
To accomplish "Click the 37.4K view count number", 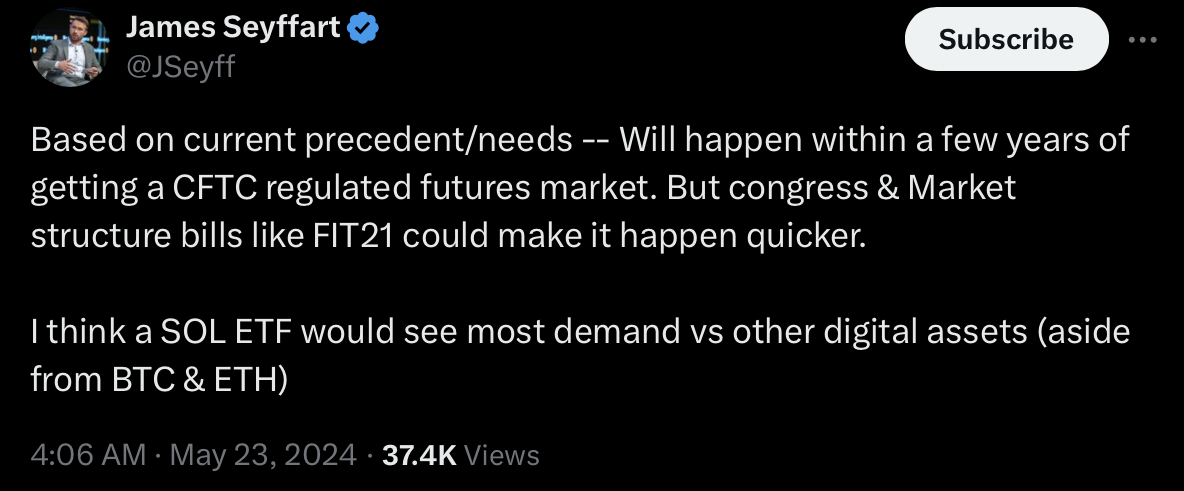I will (x=420, y=455).
